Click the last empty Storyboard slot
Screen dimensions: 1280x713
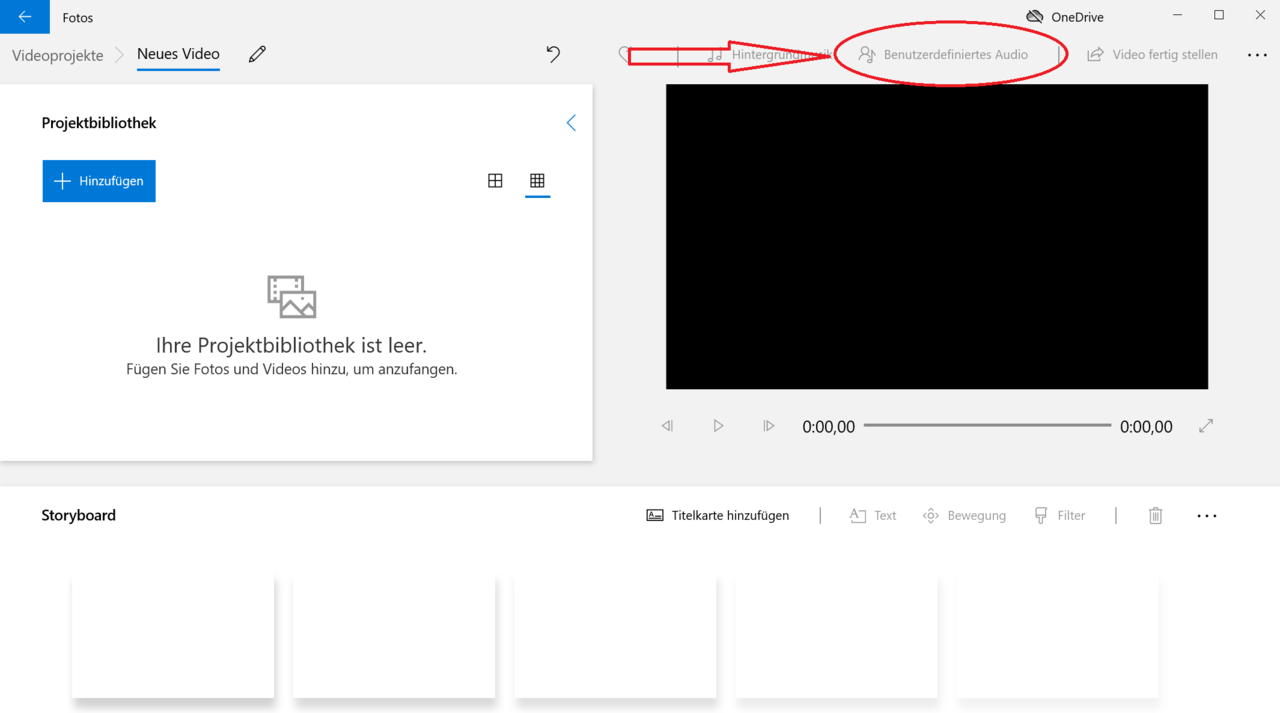(1057, 636)
